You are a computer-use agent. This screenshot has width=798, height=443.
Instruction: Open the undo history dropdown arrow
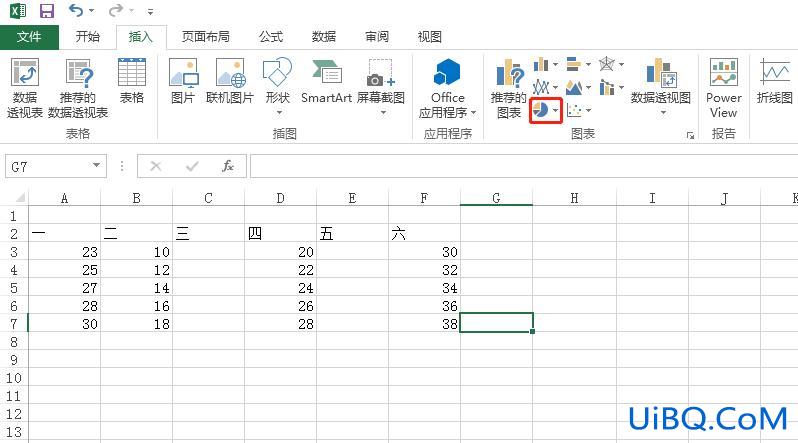(92, 11)
